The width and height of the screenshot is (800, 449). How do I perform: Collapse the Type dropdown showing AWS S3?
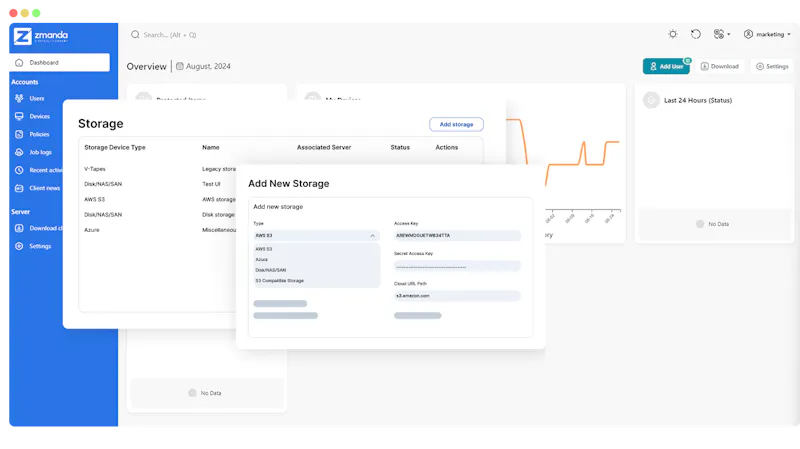316,236
